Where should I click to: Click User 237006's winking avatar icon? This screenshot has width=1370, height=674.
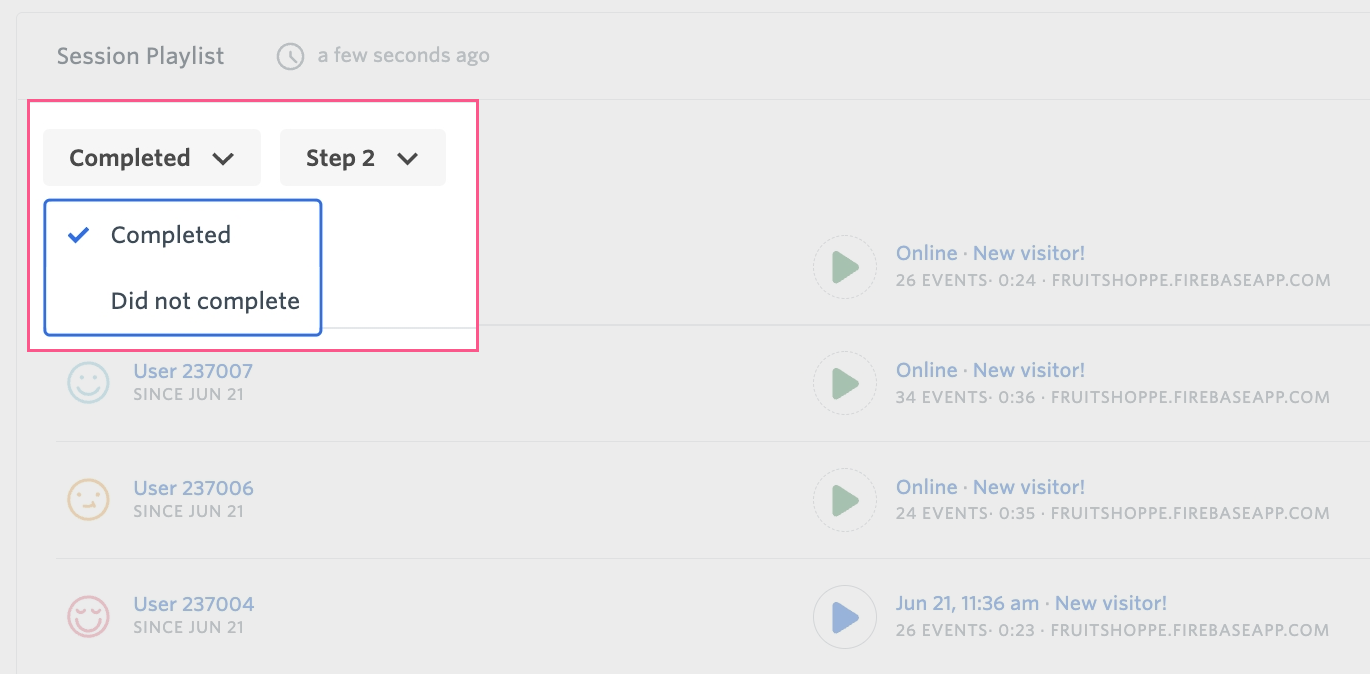[x=88, y=500]
